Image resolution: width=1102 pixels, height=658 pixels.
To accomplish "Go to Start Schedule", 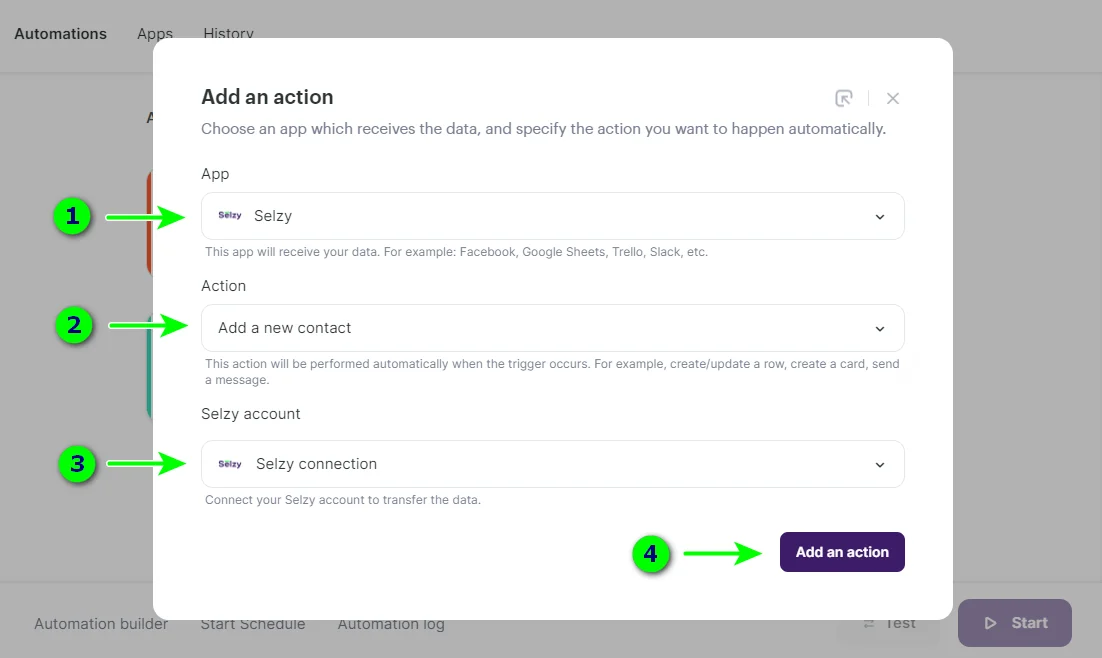I will [x=253, y=623].
